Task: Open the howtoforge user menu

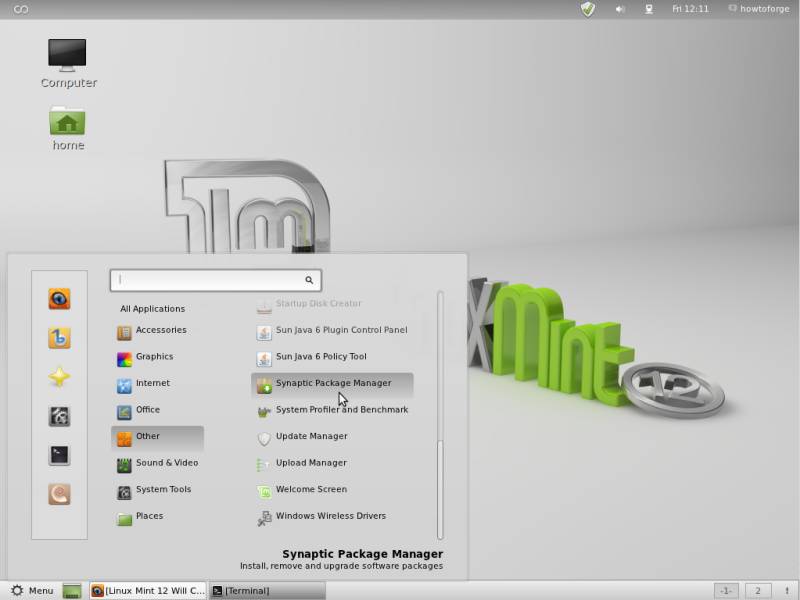Action: [x=759, y=9]
